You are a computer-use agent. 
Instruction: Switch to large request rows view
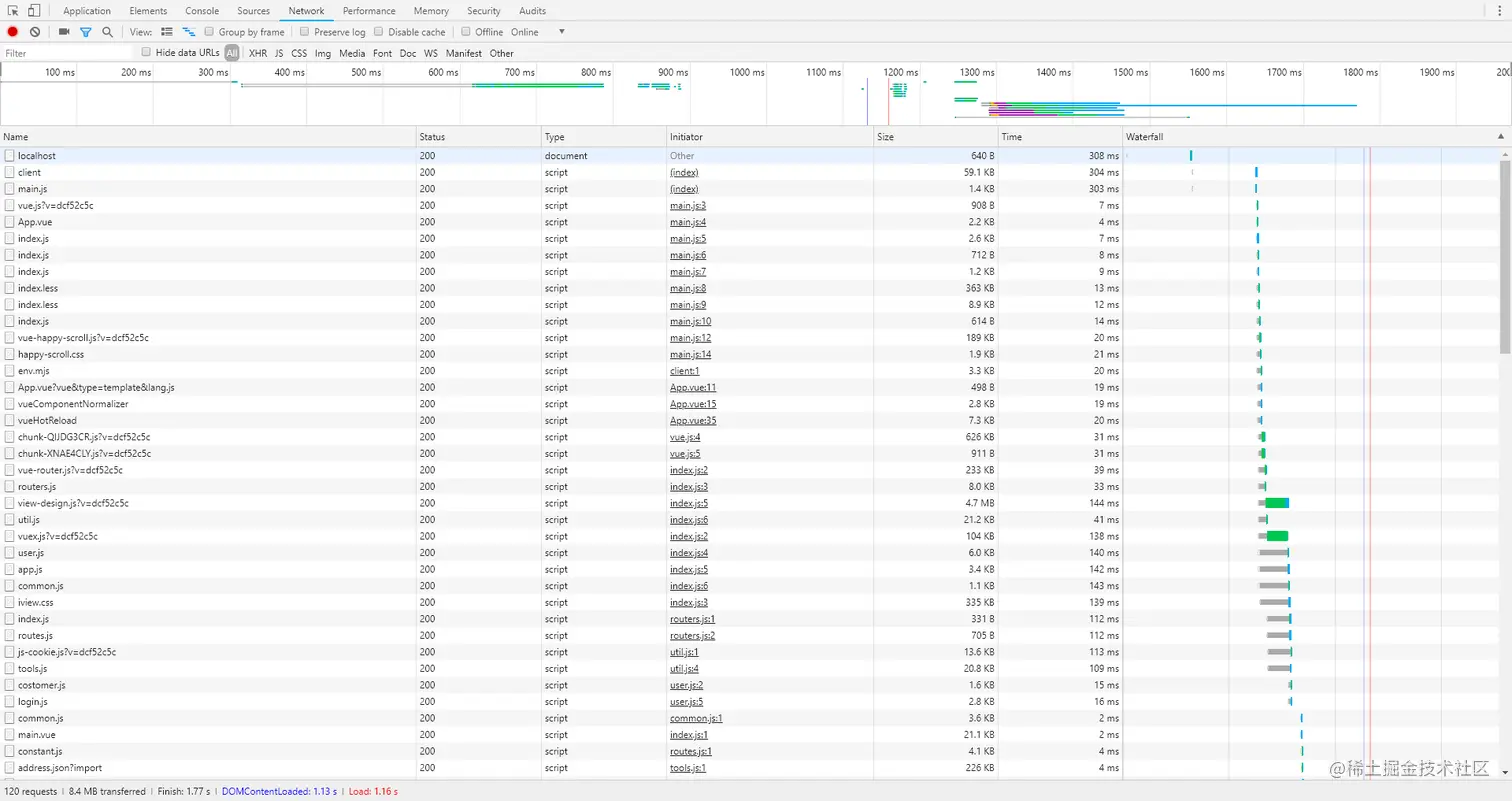pos(167,32)
